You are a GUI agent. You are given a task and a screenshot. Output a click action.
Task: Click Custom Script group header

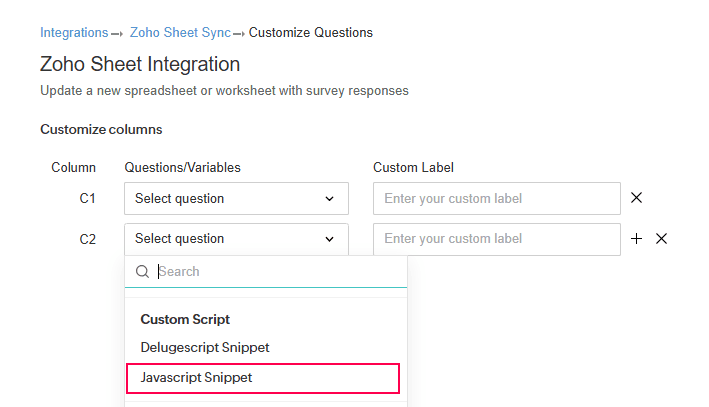[185, 319]
